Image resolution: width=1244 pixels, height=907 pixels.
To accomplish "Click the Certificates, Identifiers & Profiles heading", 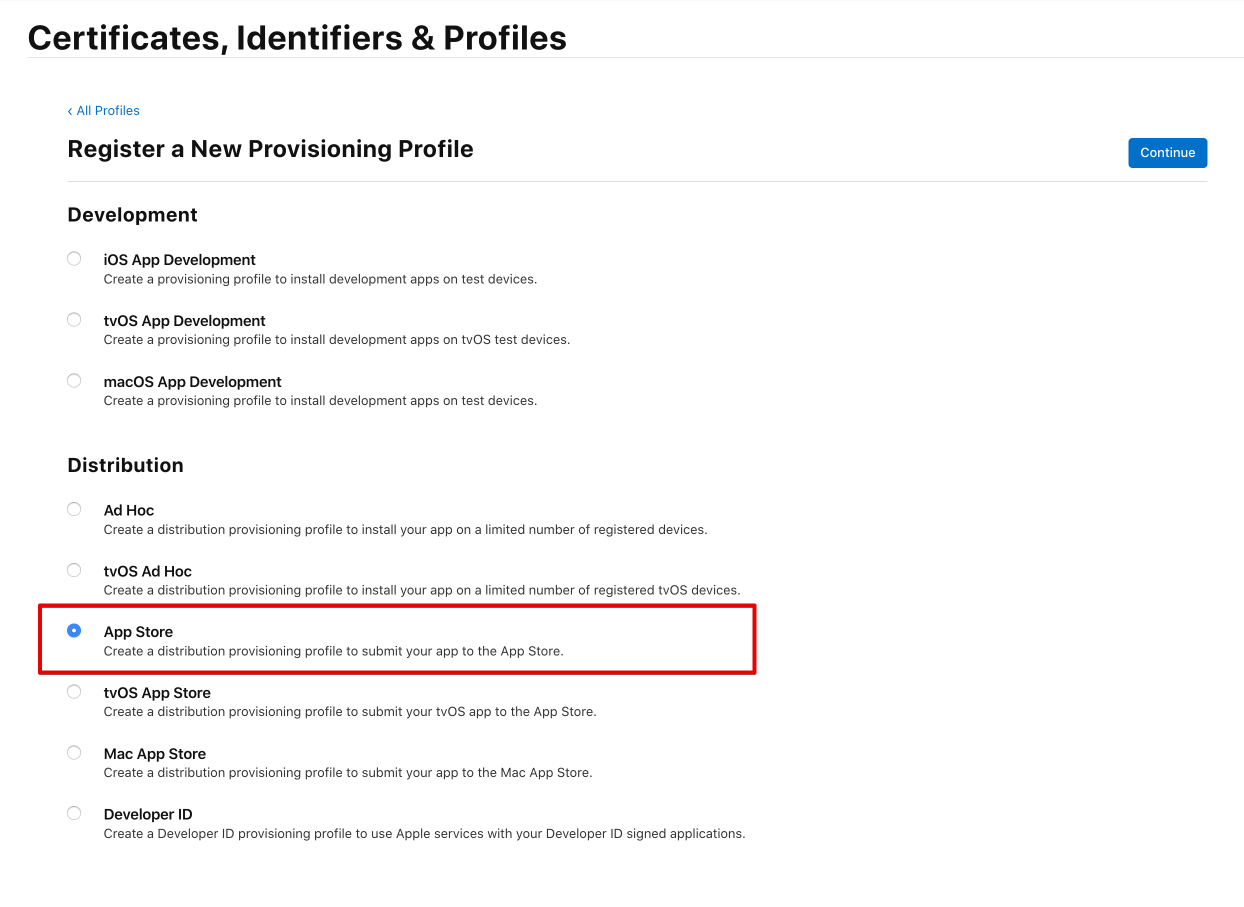I will [x=296, y=37].
